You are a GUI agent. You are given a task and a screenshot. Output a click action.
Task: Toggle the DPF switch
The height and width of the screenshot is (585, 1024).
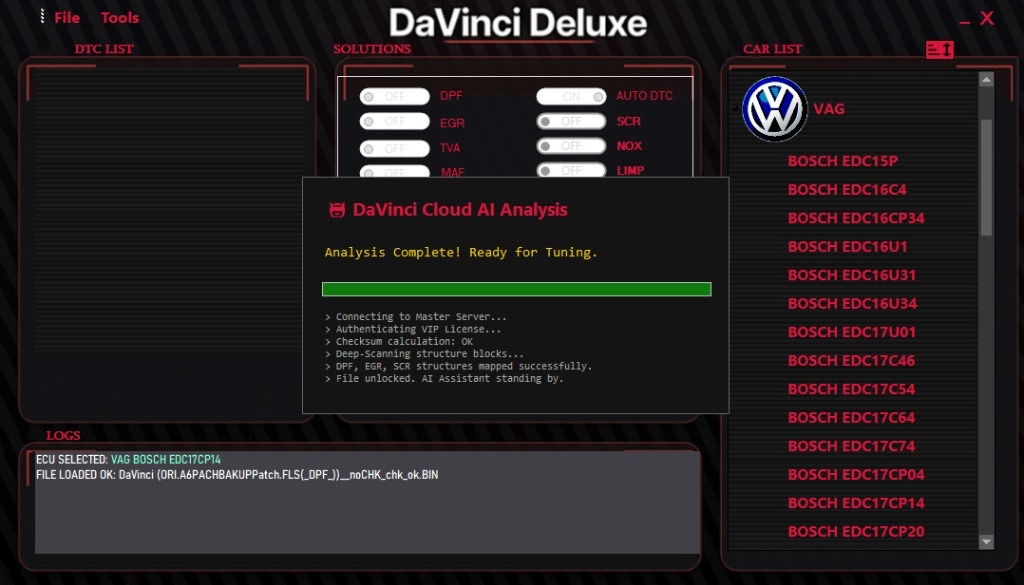pyautogui.click(x=394, y=97)
